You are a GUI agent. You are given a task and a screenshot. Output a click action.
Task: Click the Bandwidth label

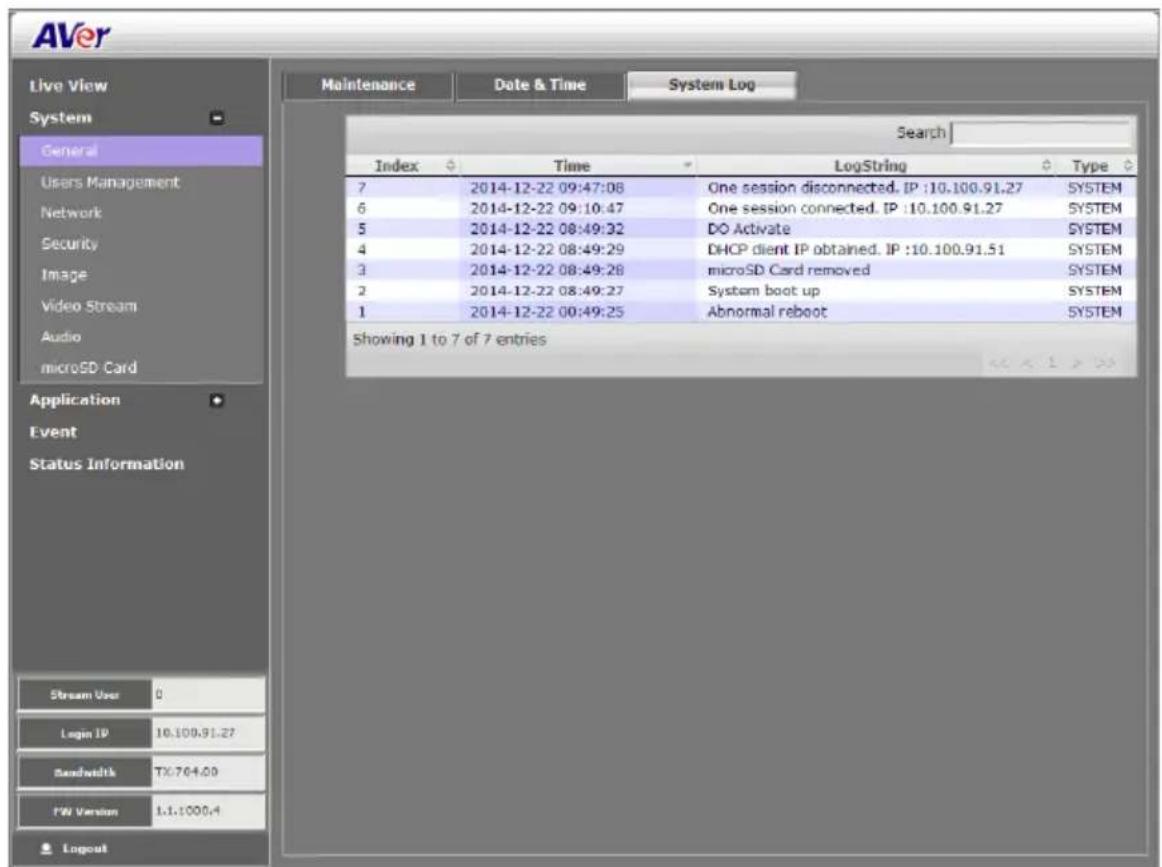[84, 772]
